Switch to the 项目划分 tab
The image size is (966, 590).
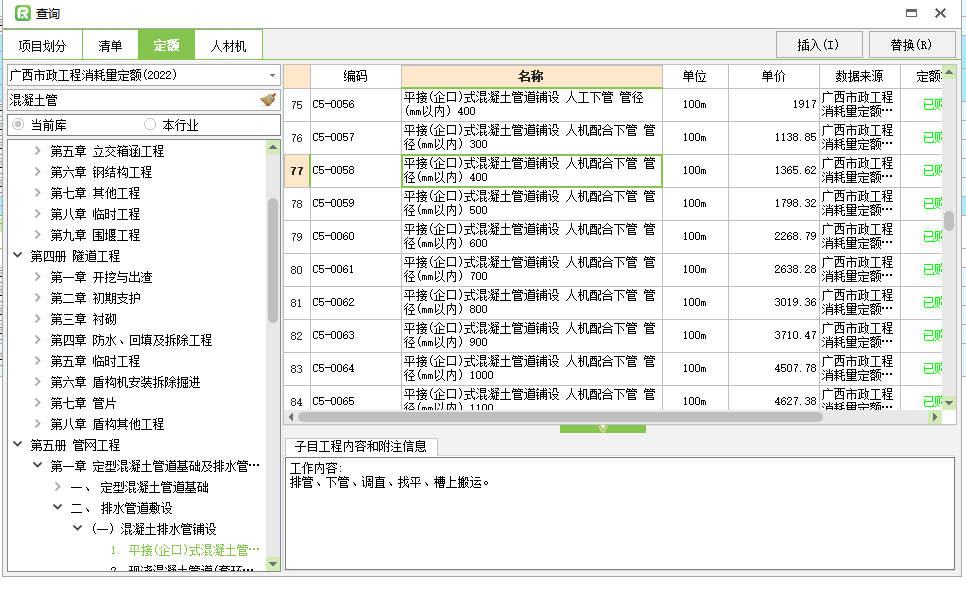point(43,45)
